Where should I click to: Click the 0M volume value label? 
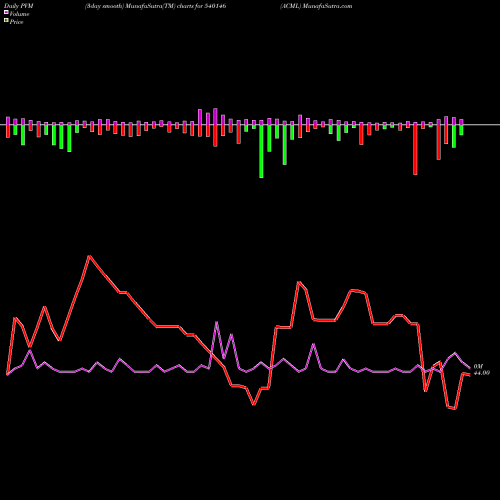478,367
